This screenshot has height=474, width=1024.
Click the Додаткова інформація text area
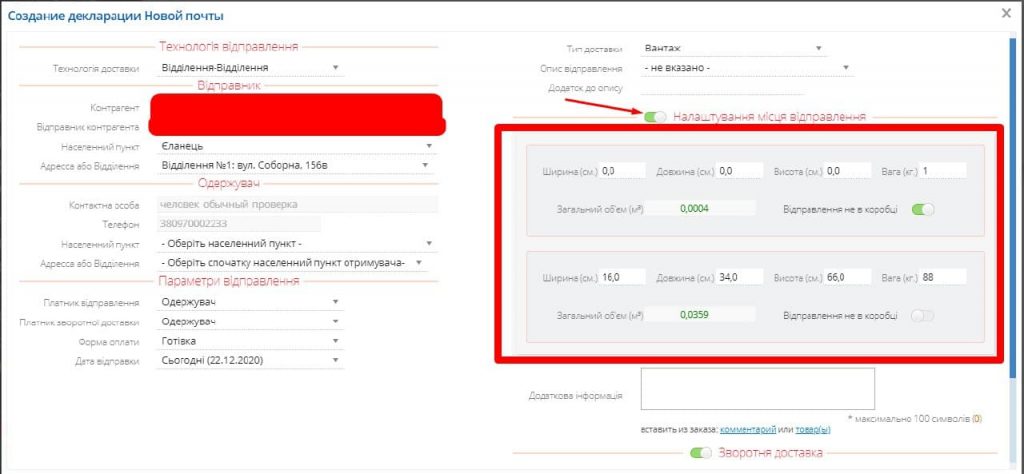(758, 389)
